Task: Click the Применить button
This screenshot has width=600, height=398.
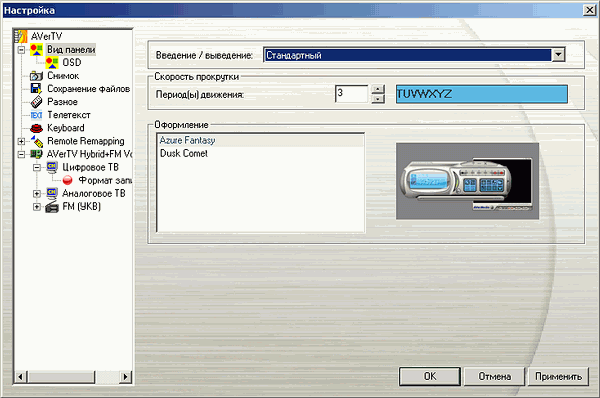Action: coord(558,377)
